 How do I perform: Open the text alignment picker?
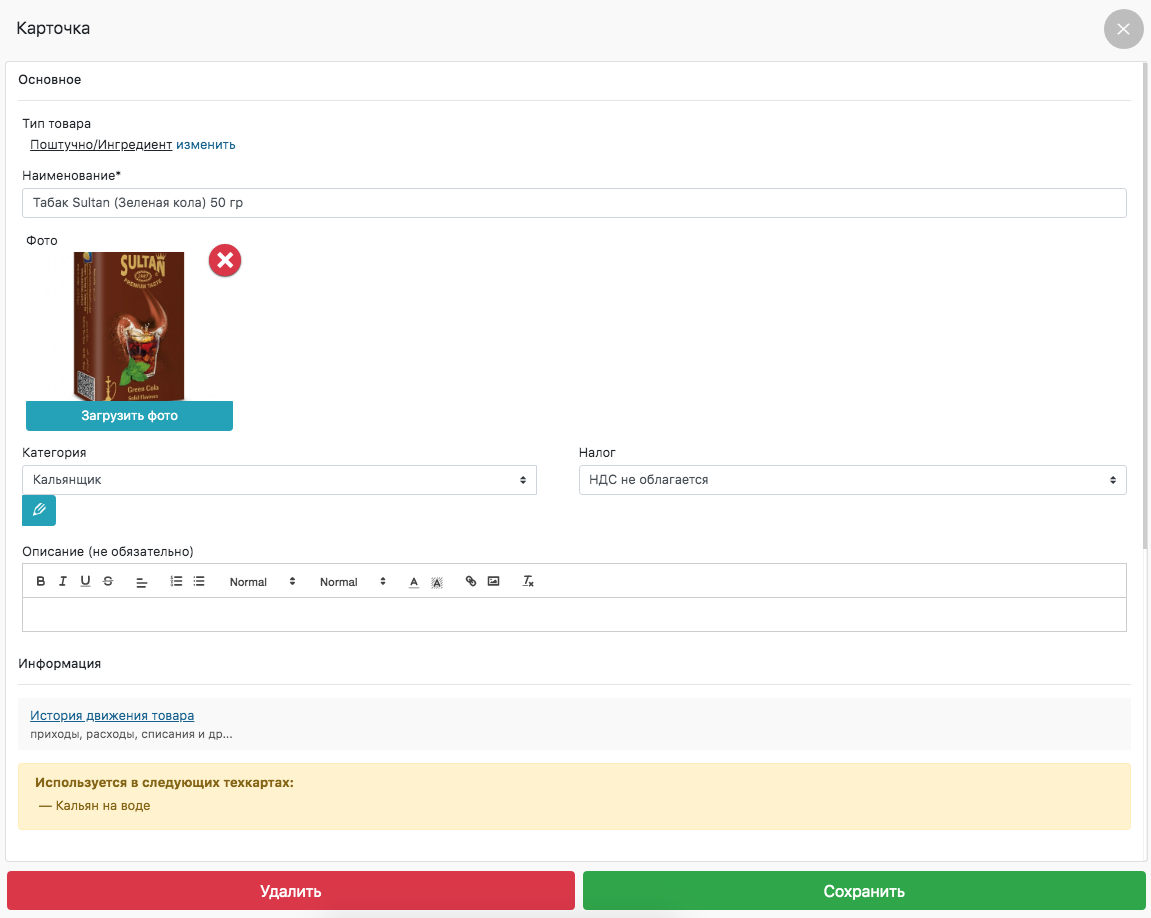[x=142, y=582]
